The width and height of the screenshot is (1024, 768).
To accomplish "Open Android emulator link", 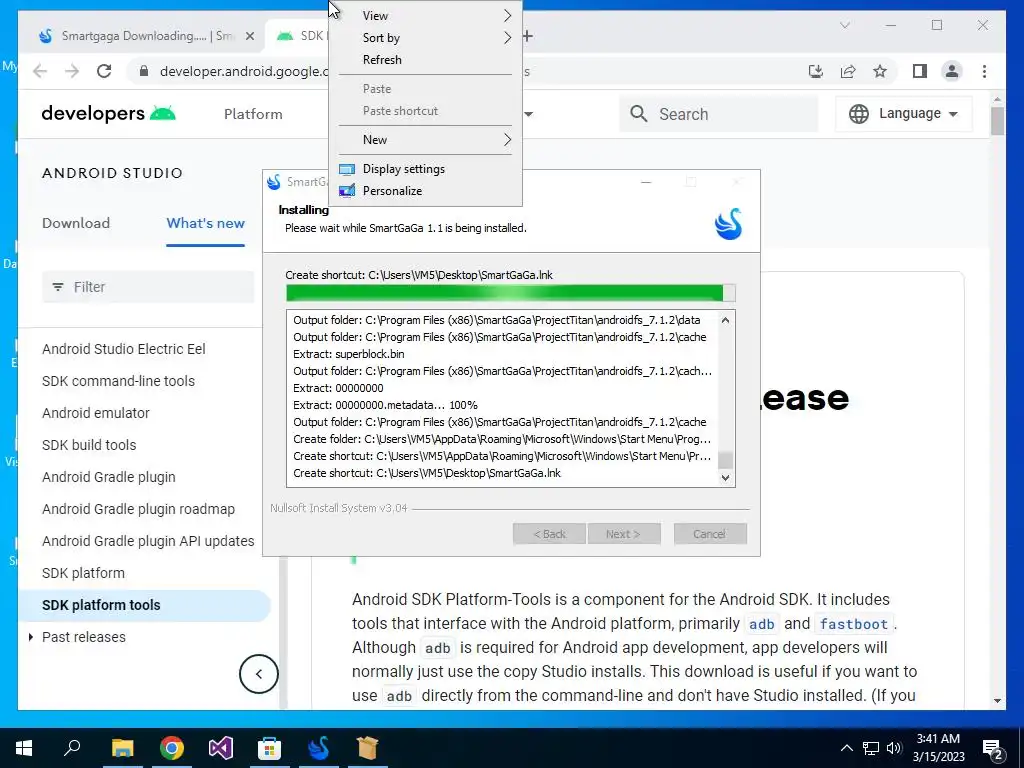I will (95, 413).
